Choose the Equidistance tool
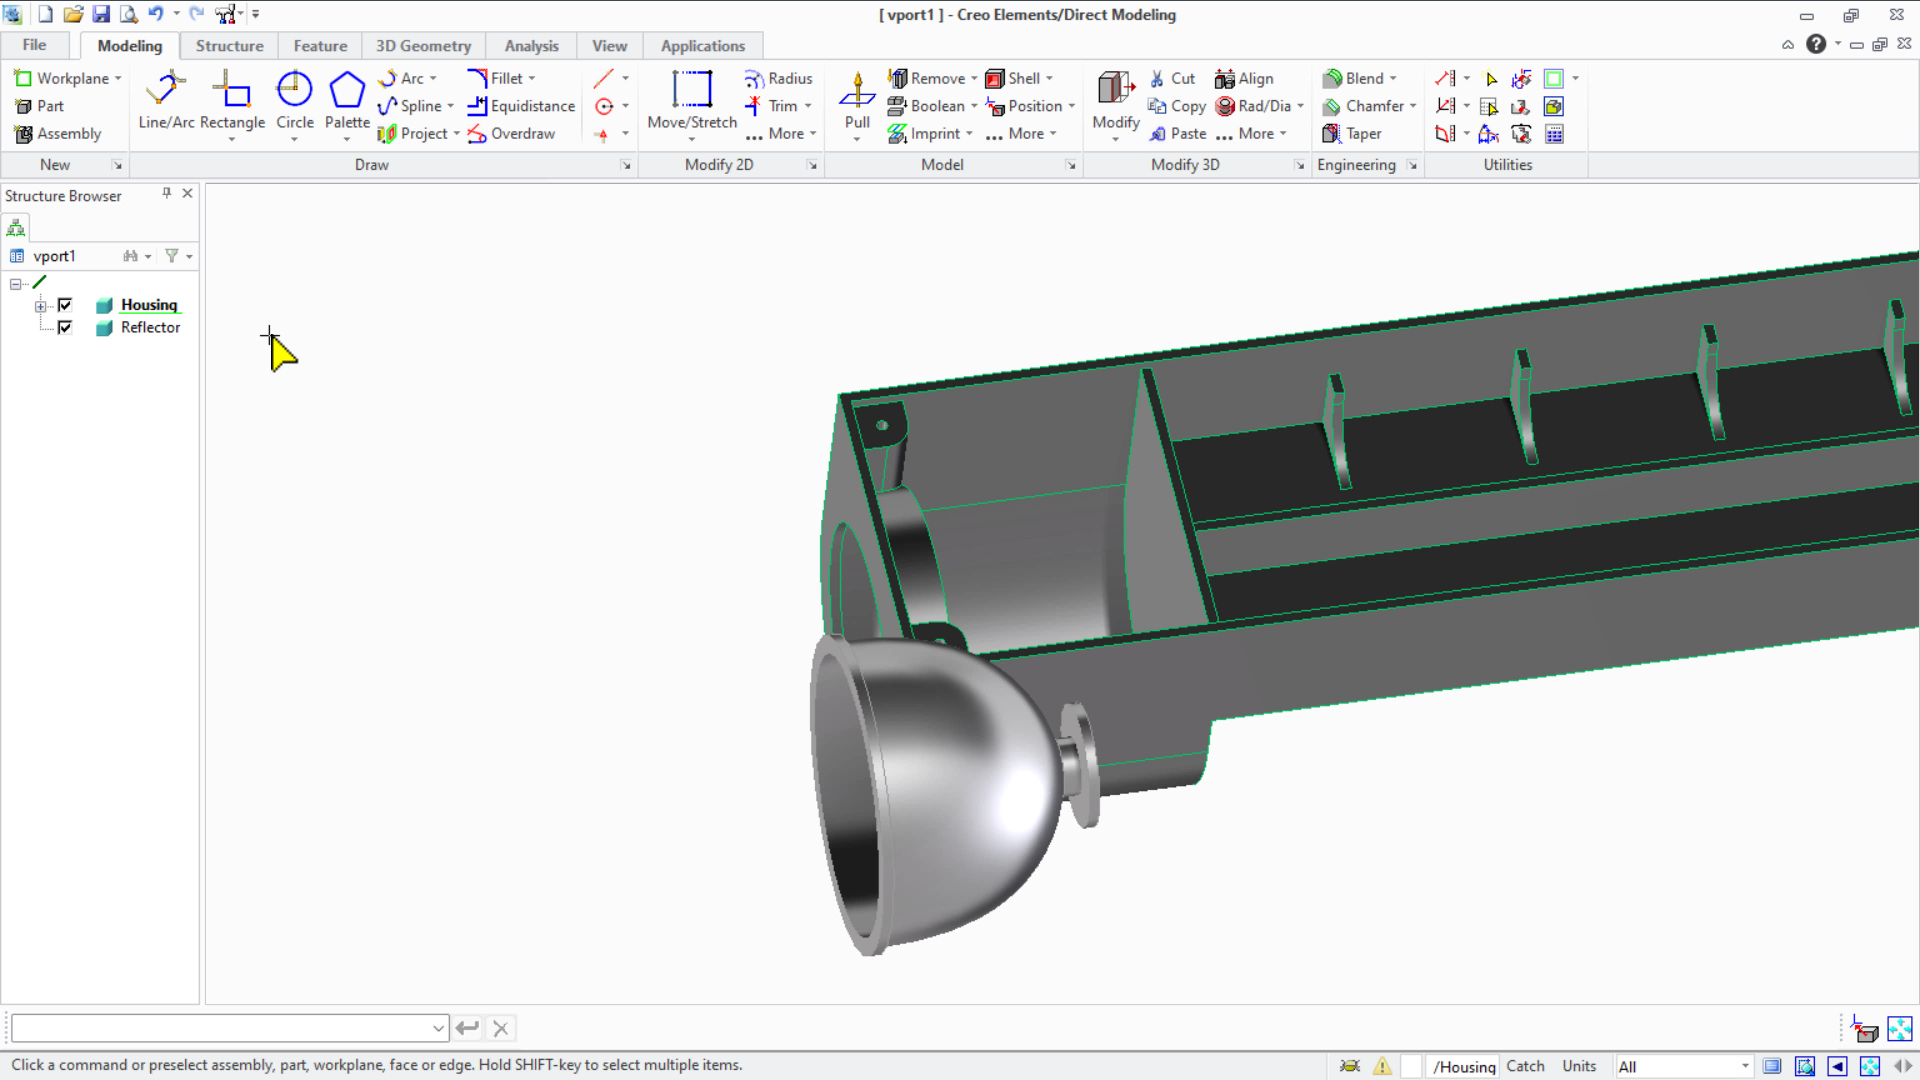This screenshot has width=1920, height=1080. pos(521,106)
